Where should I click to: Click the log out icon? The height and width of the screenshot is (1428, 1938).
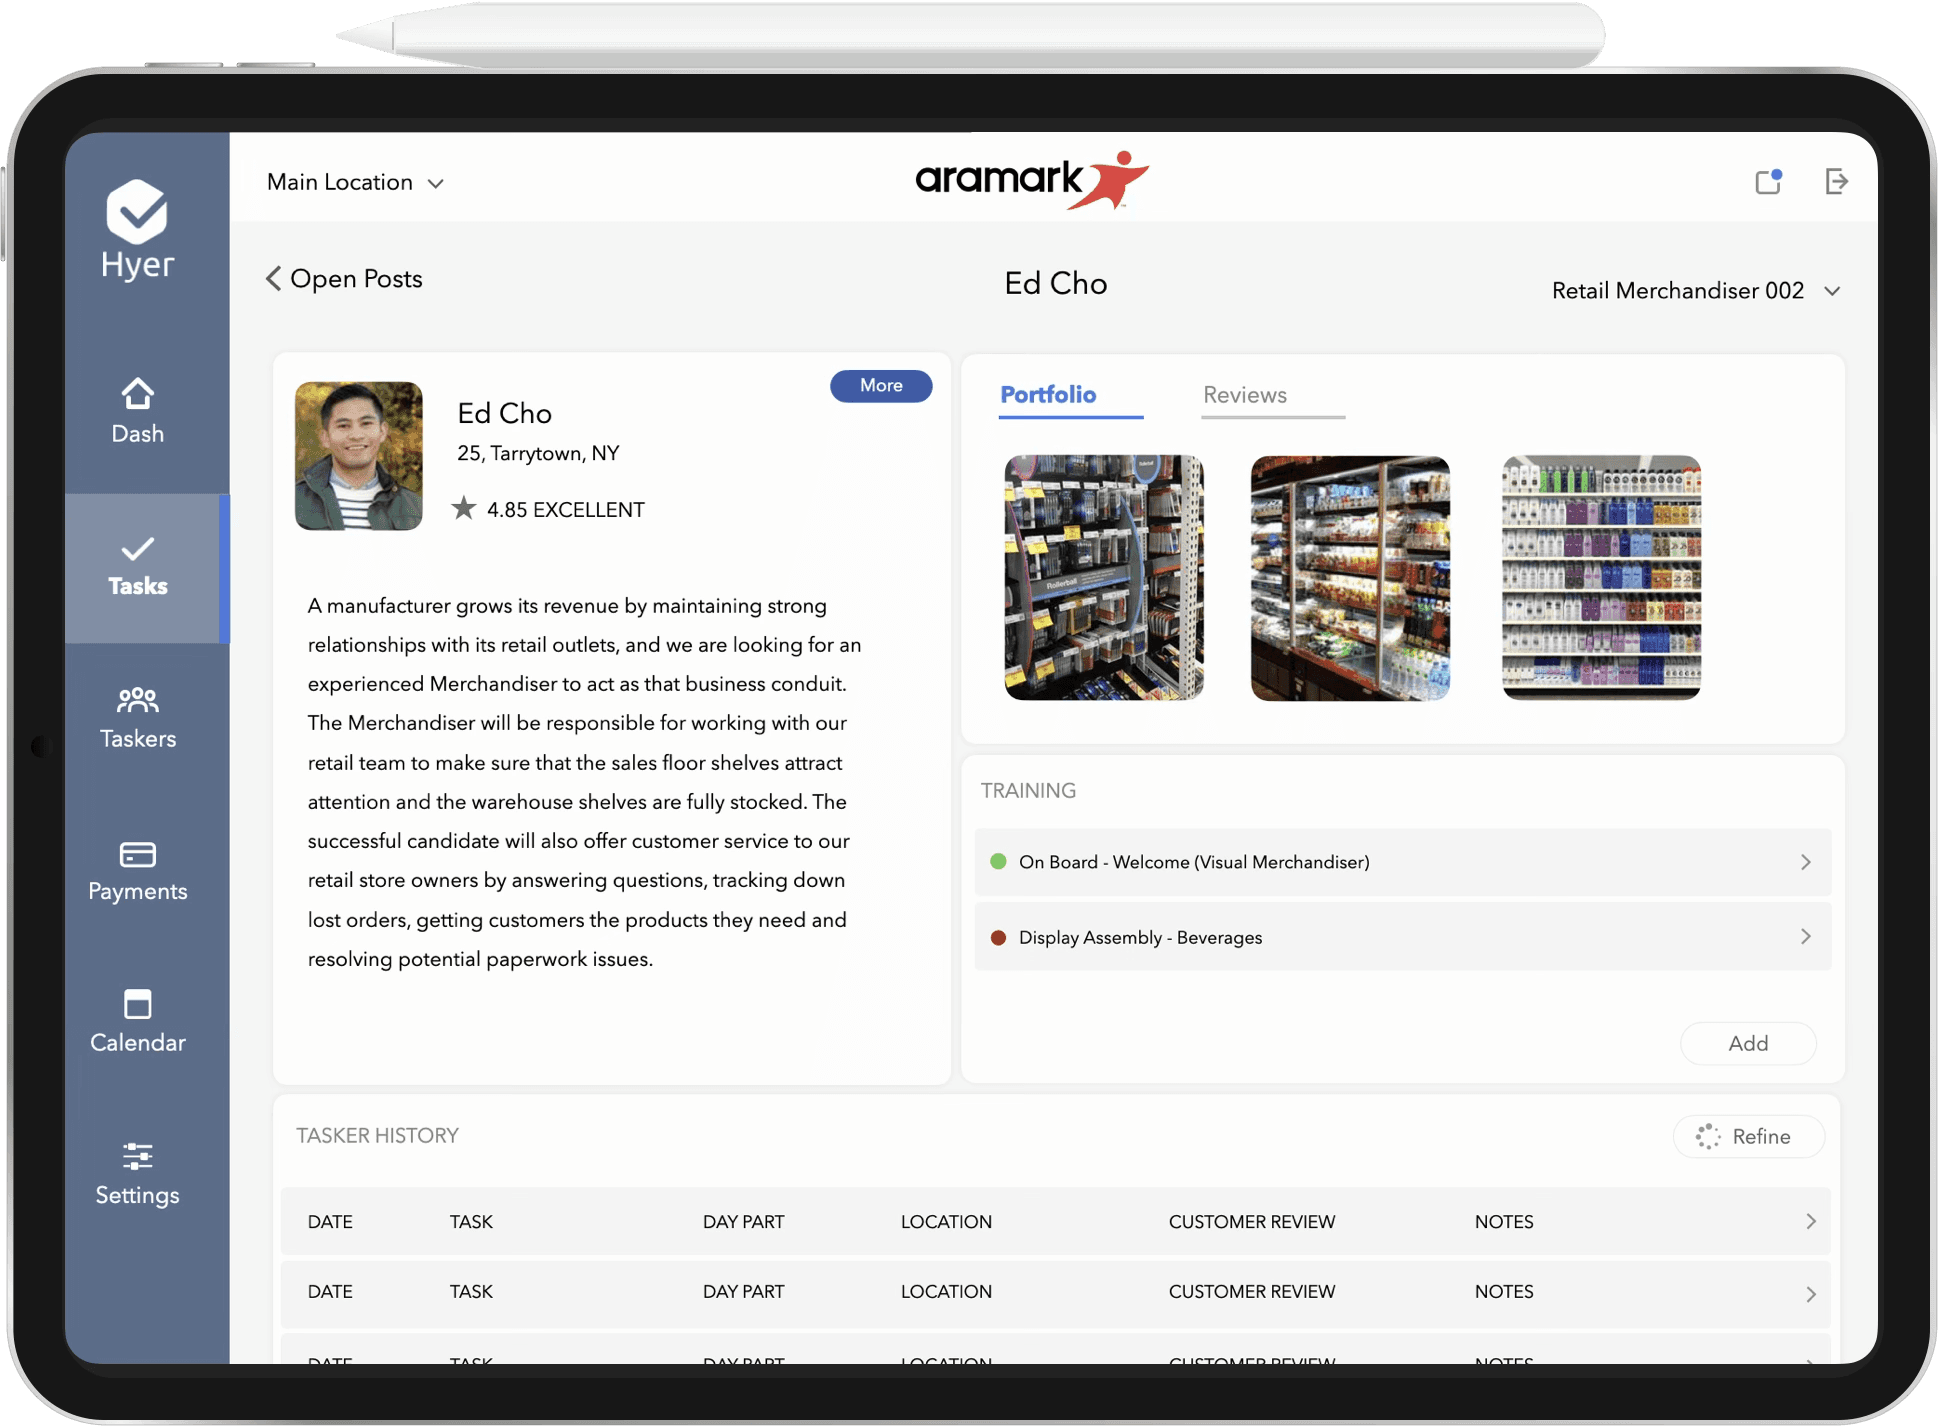1836,181
